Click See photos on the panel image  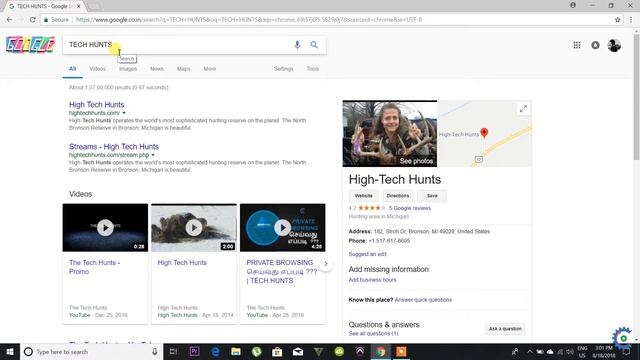(x=416, y=161)
